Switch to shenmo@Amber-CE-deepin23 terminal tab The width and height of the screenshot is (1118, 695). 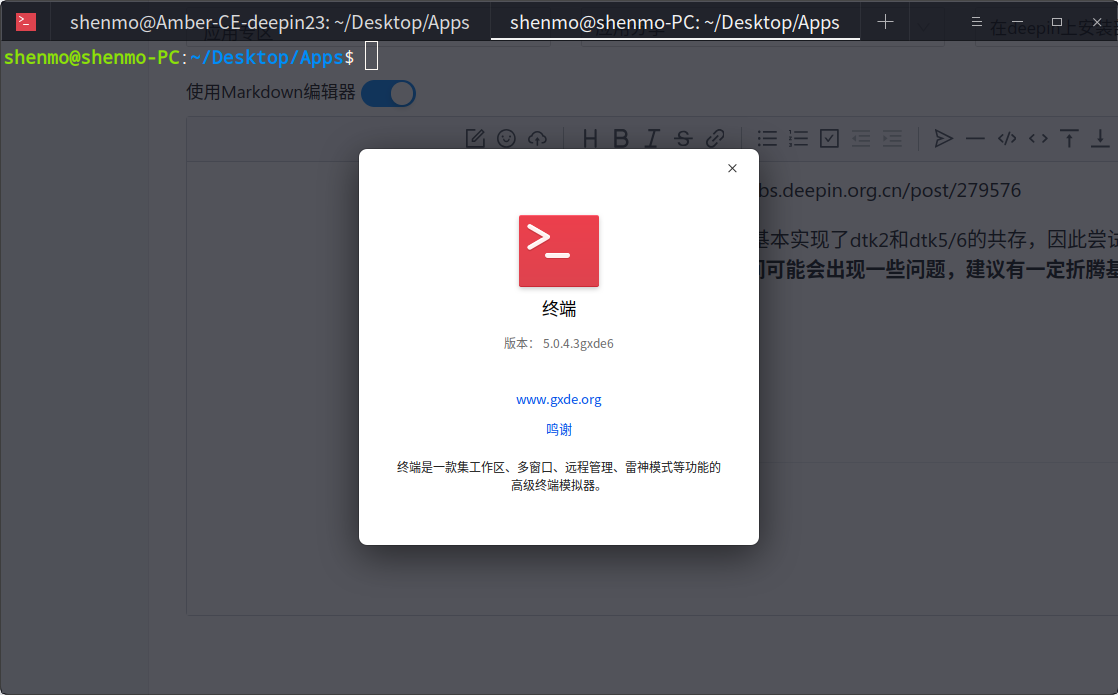pyautogui.click(x=270, y=22)
